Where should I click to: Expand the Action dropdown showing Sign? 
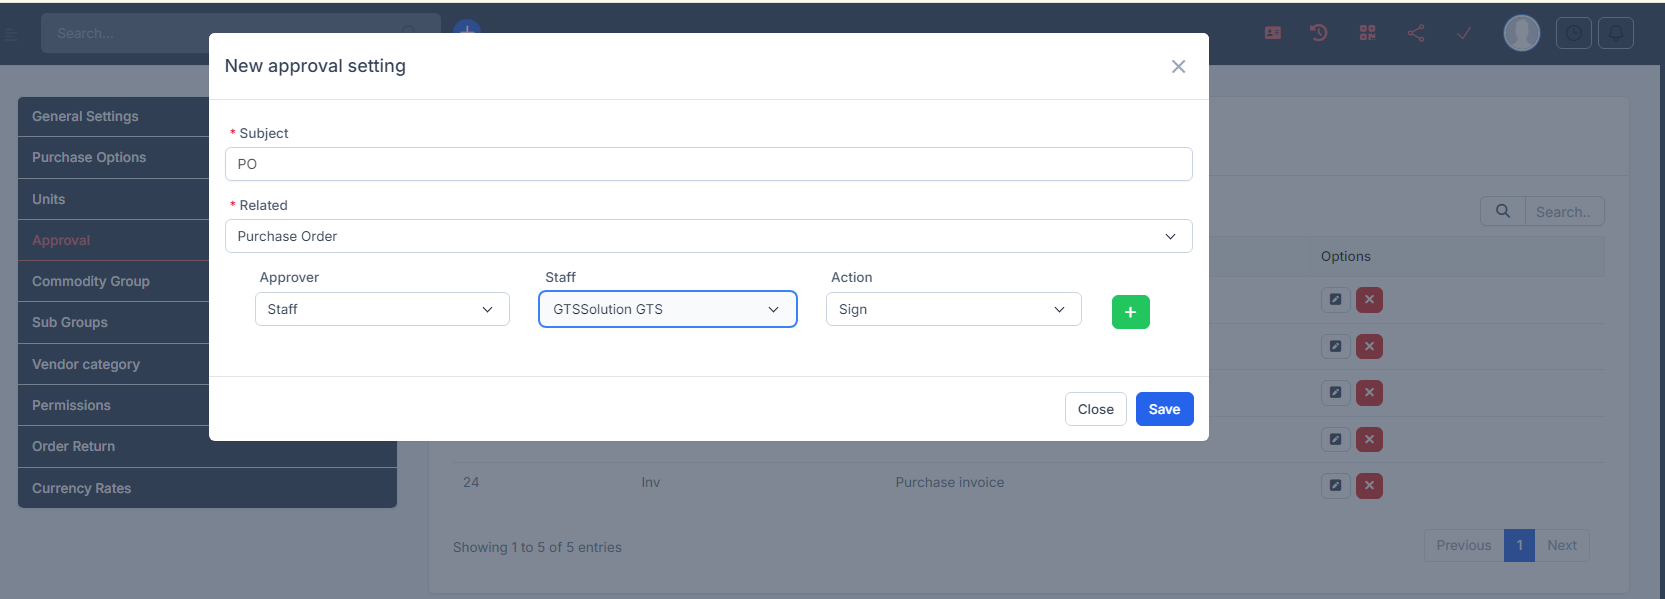coord(953,309)
